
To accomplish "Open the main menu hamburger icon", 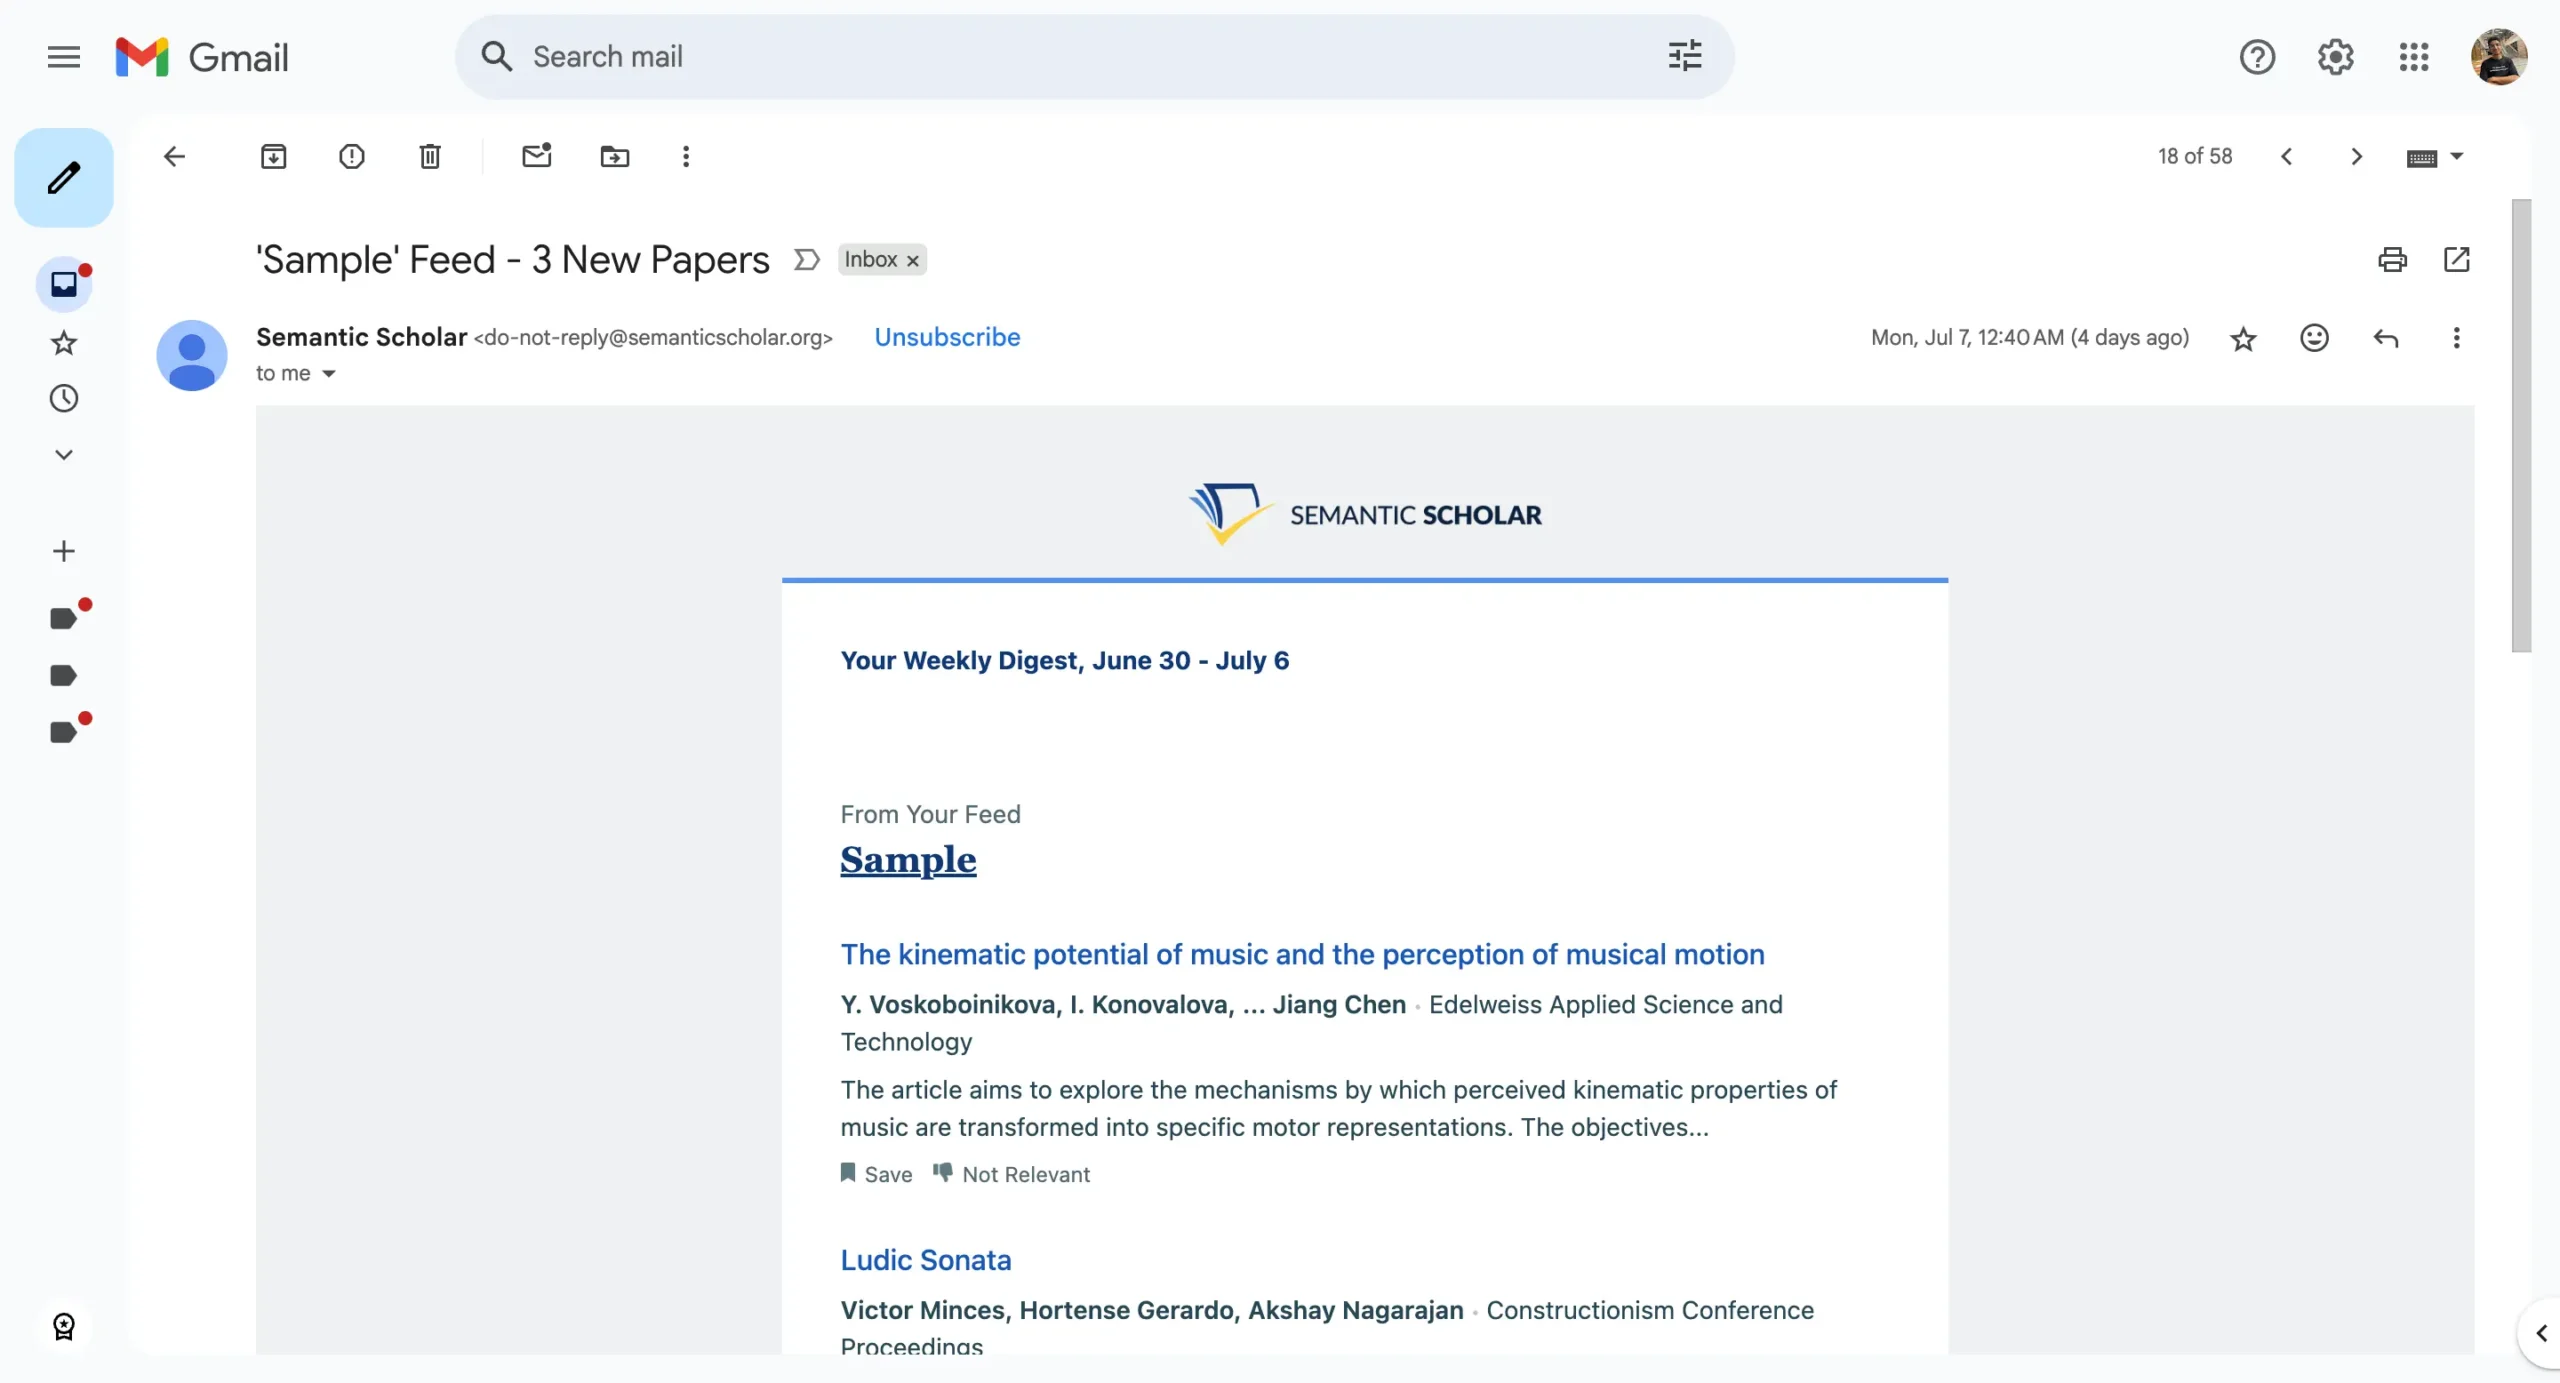I will click(63, 57).
